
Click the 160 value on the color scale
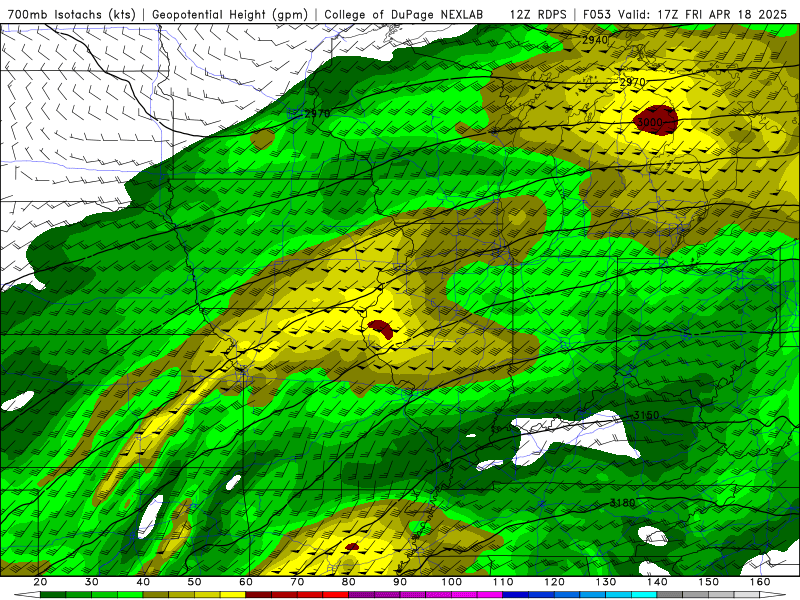(760, 582)
